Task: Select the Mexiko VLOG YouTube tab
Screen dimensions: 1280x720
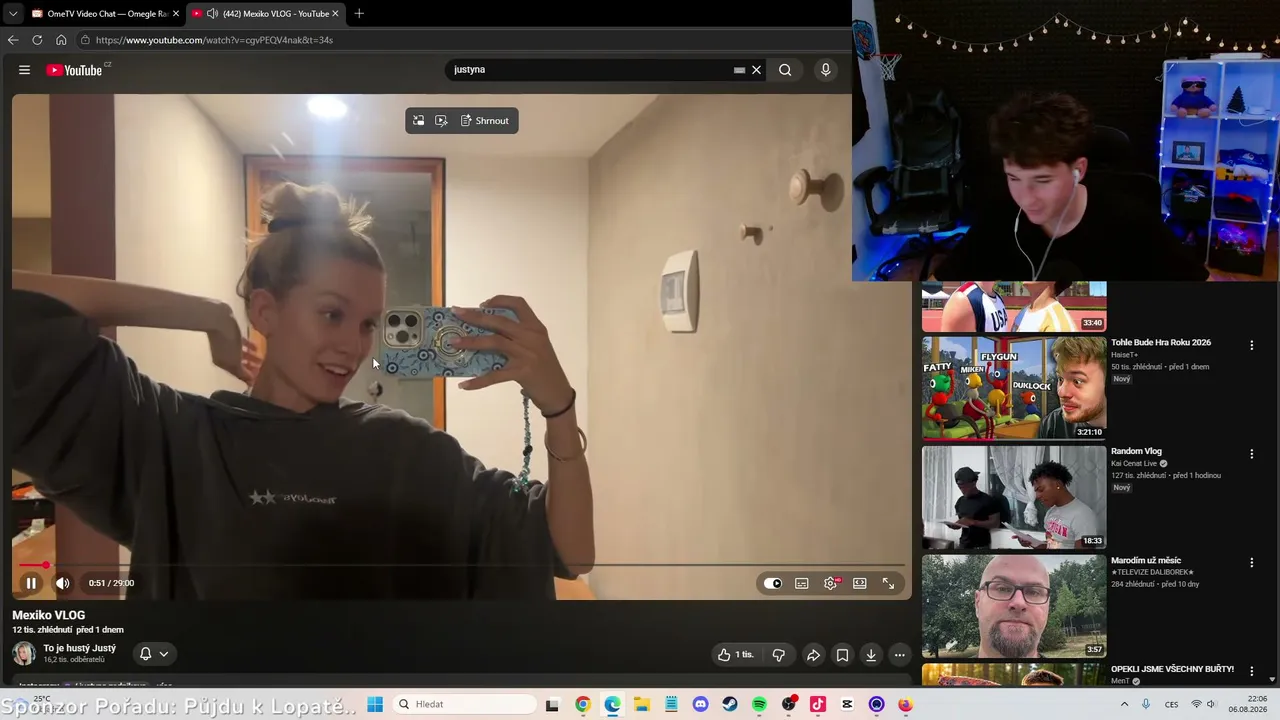Action: 267,14
